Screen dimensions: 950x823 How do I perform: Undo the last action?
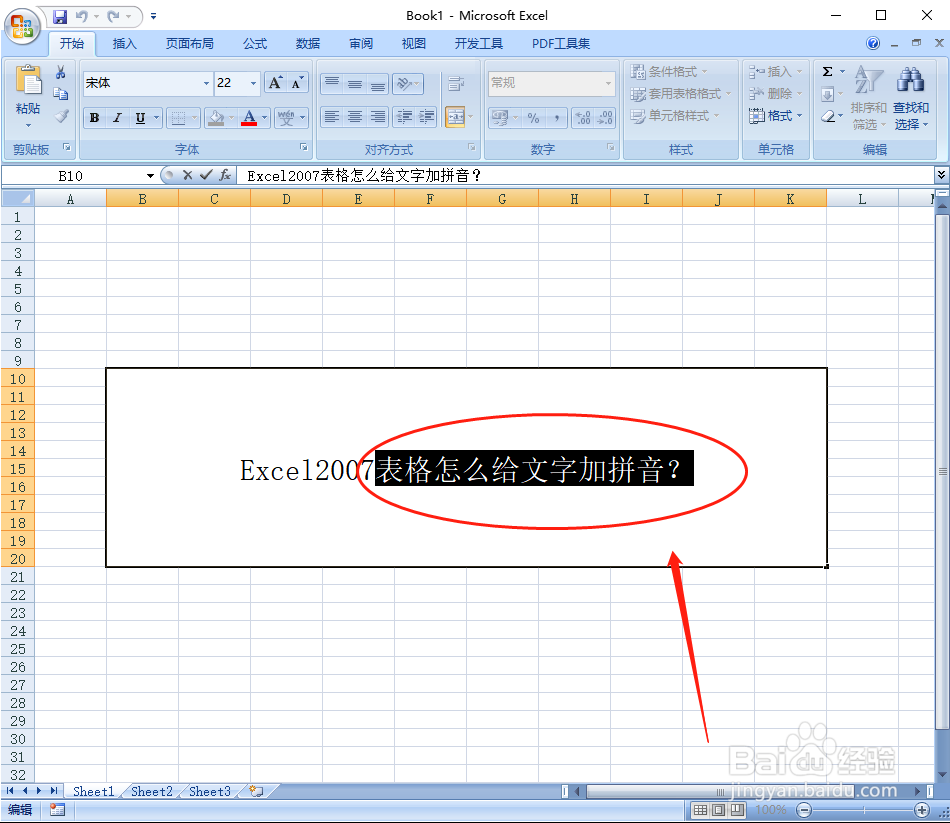click(x=82, y=16)
